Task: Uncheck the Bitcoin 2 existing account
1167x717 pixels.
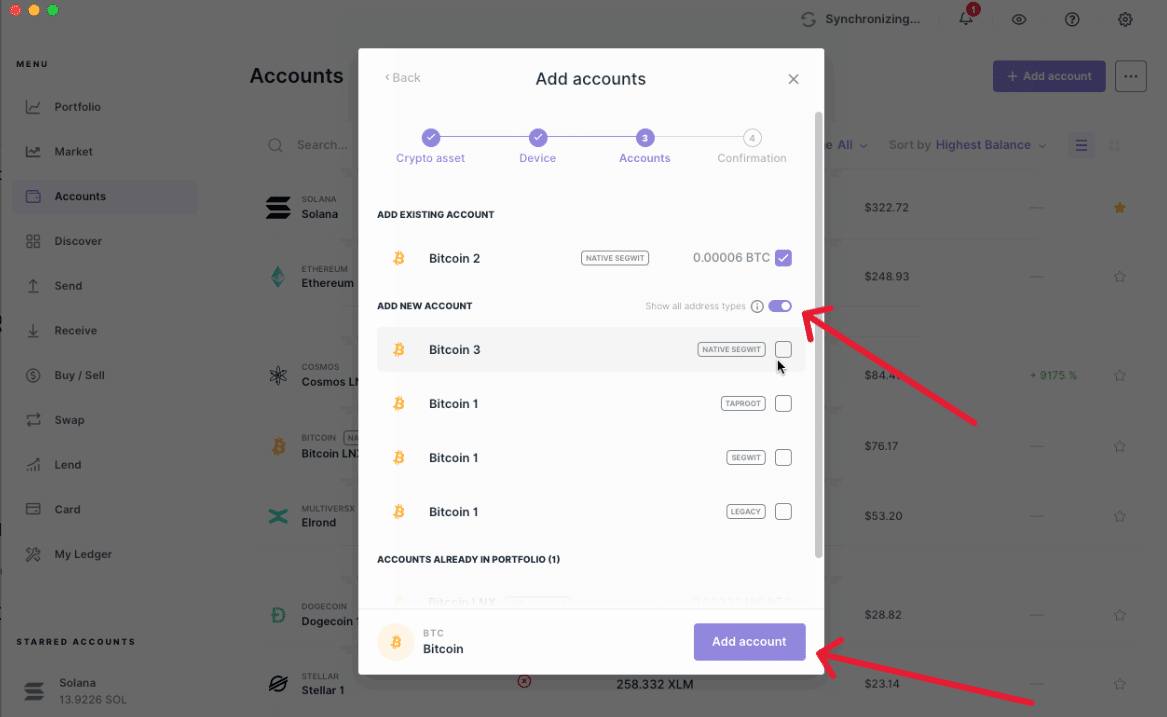Action: click(783, 258)
